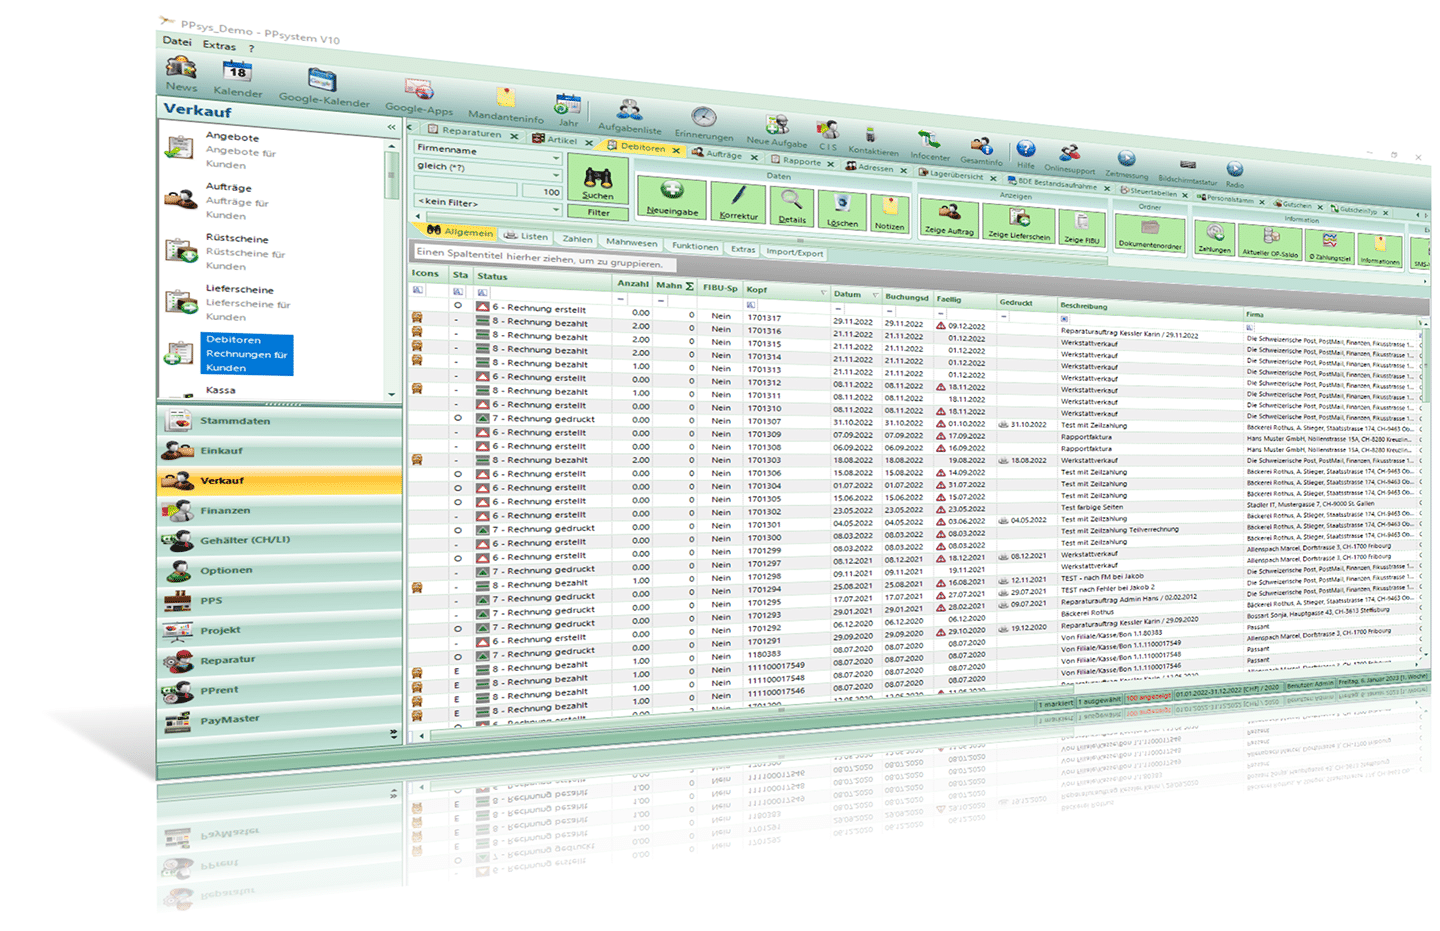Click Zeige Lieferschein button
The width and height of the screenshot is (1440, 931).
tap(1019, 223)
